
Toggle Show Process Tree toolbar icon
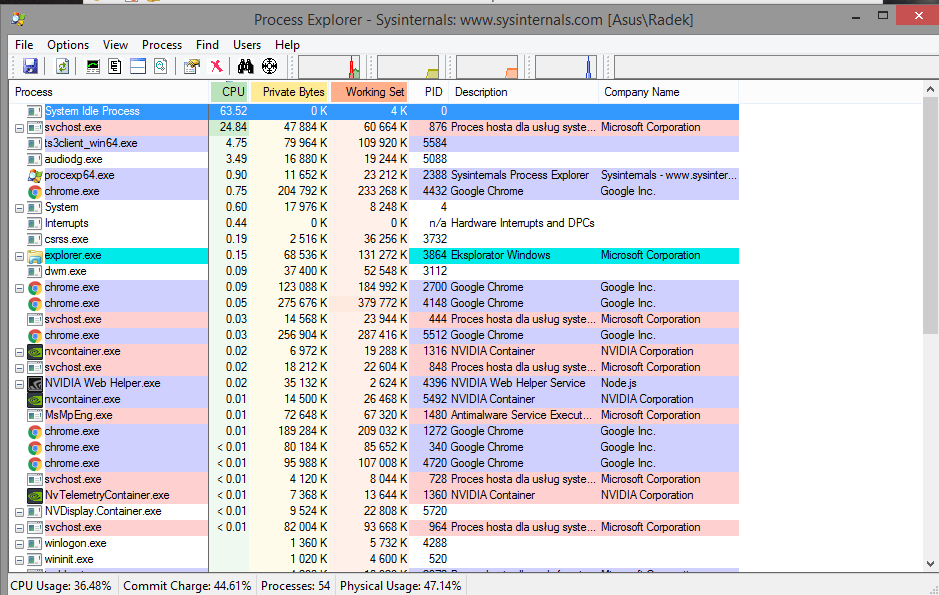pyautogui.click(x=115, y=66)
